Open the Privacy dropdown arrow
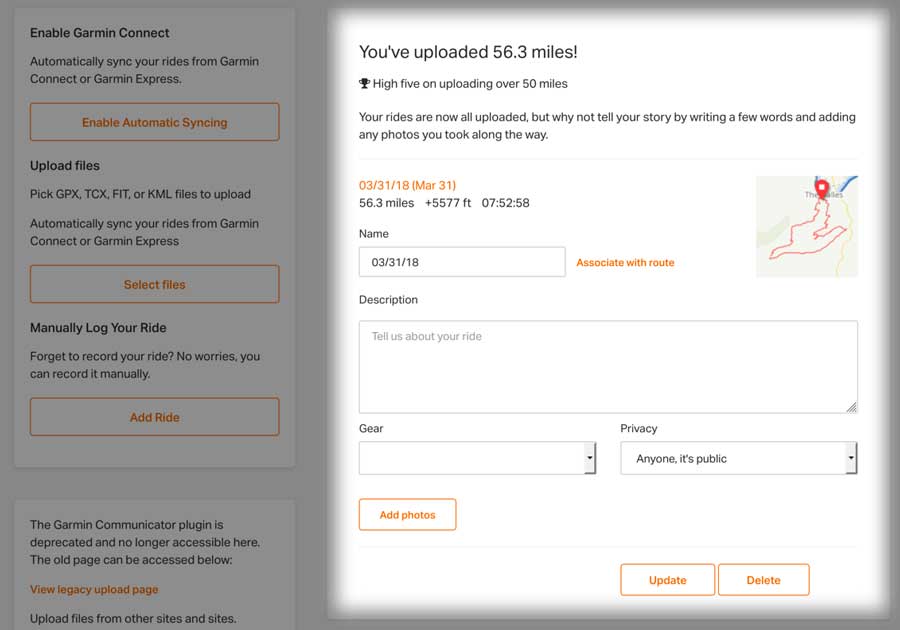This screenshot has width=900, height=630. pyautogui.click(x=851, y=458)
